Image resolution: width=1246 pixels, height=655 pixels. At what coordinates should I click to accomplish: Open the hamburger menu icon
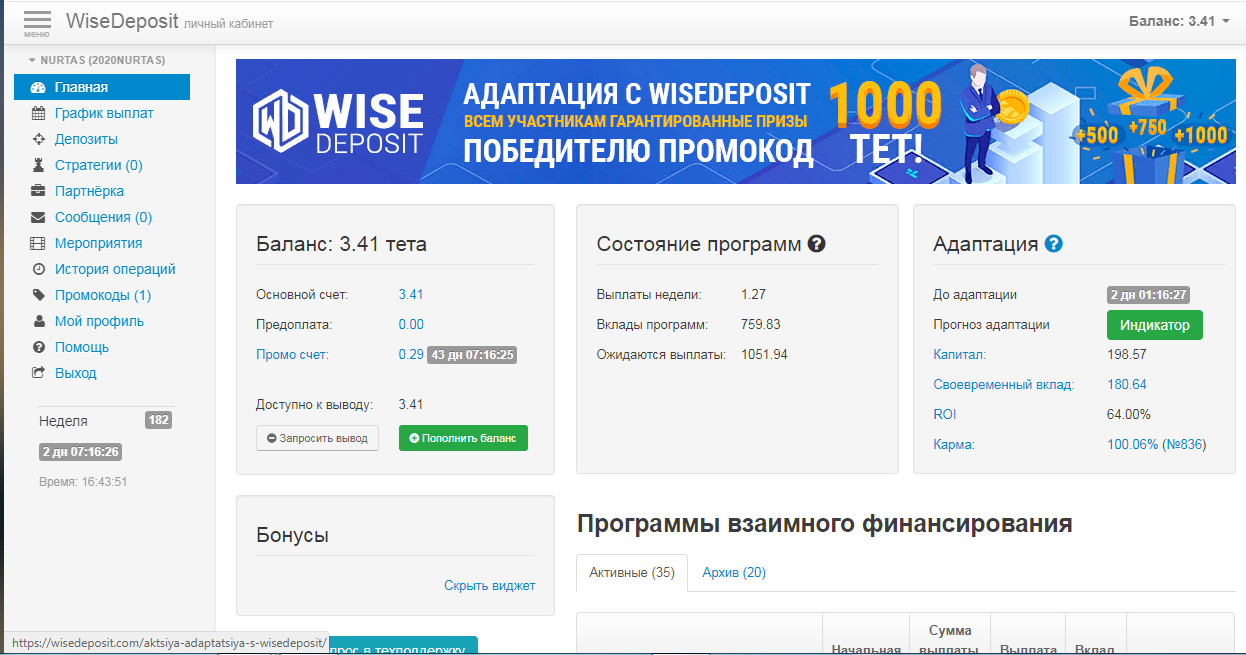pos(36,21)
